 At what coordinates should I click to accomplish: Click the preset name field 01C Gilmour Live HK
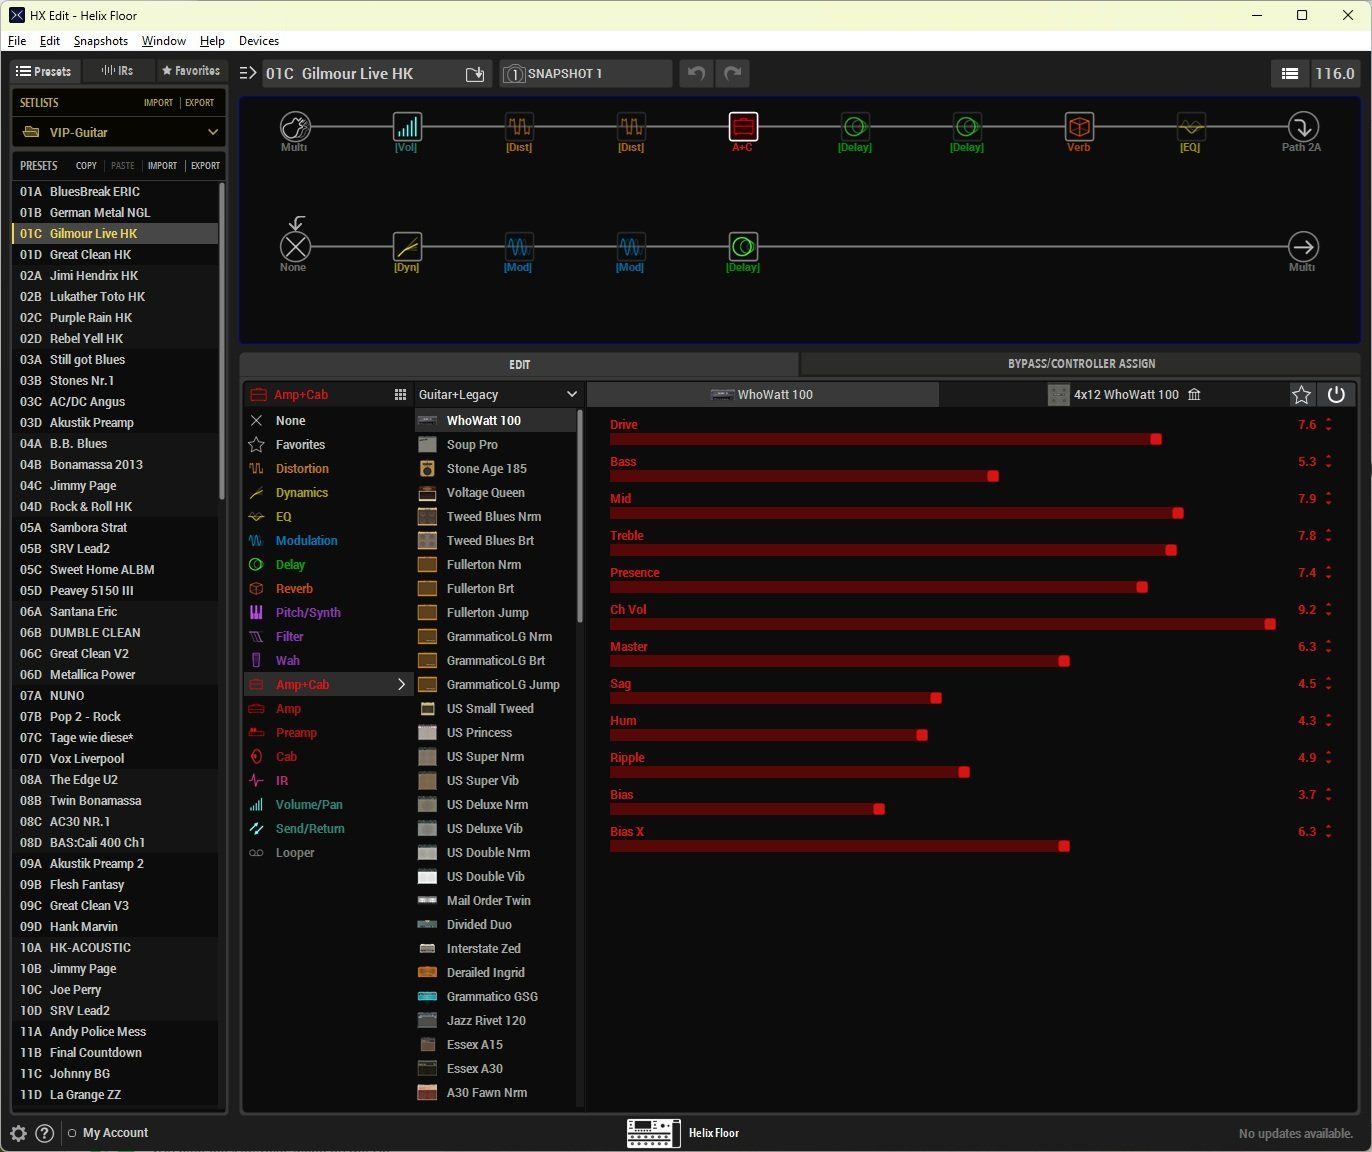[x=360, y=74]
